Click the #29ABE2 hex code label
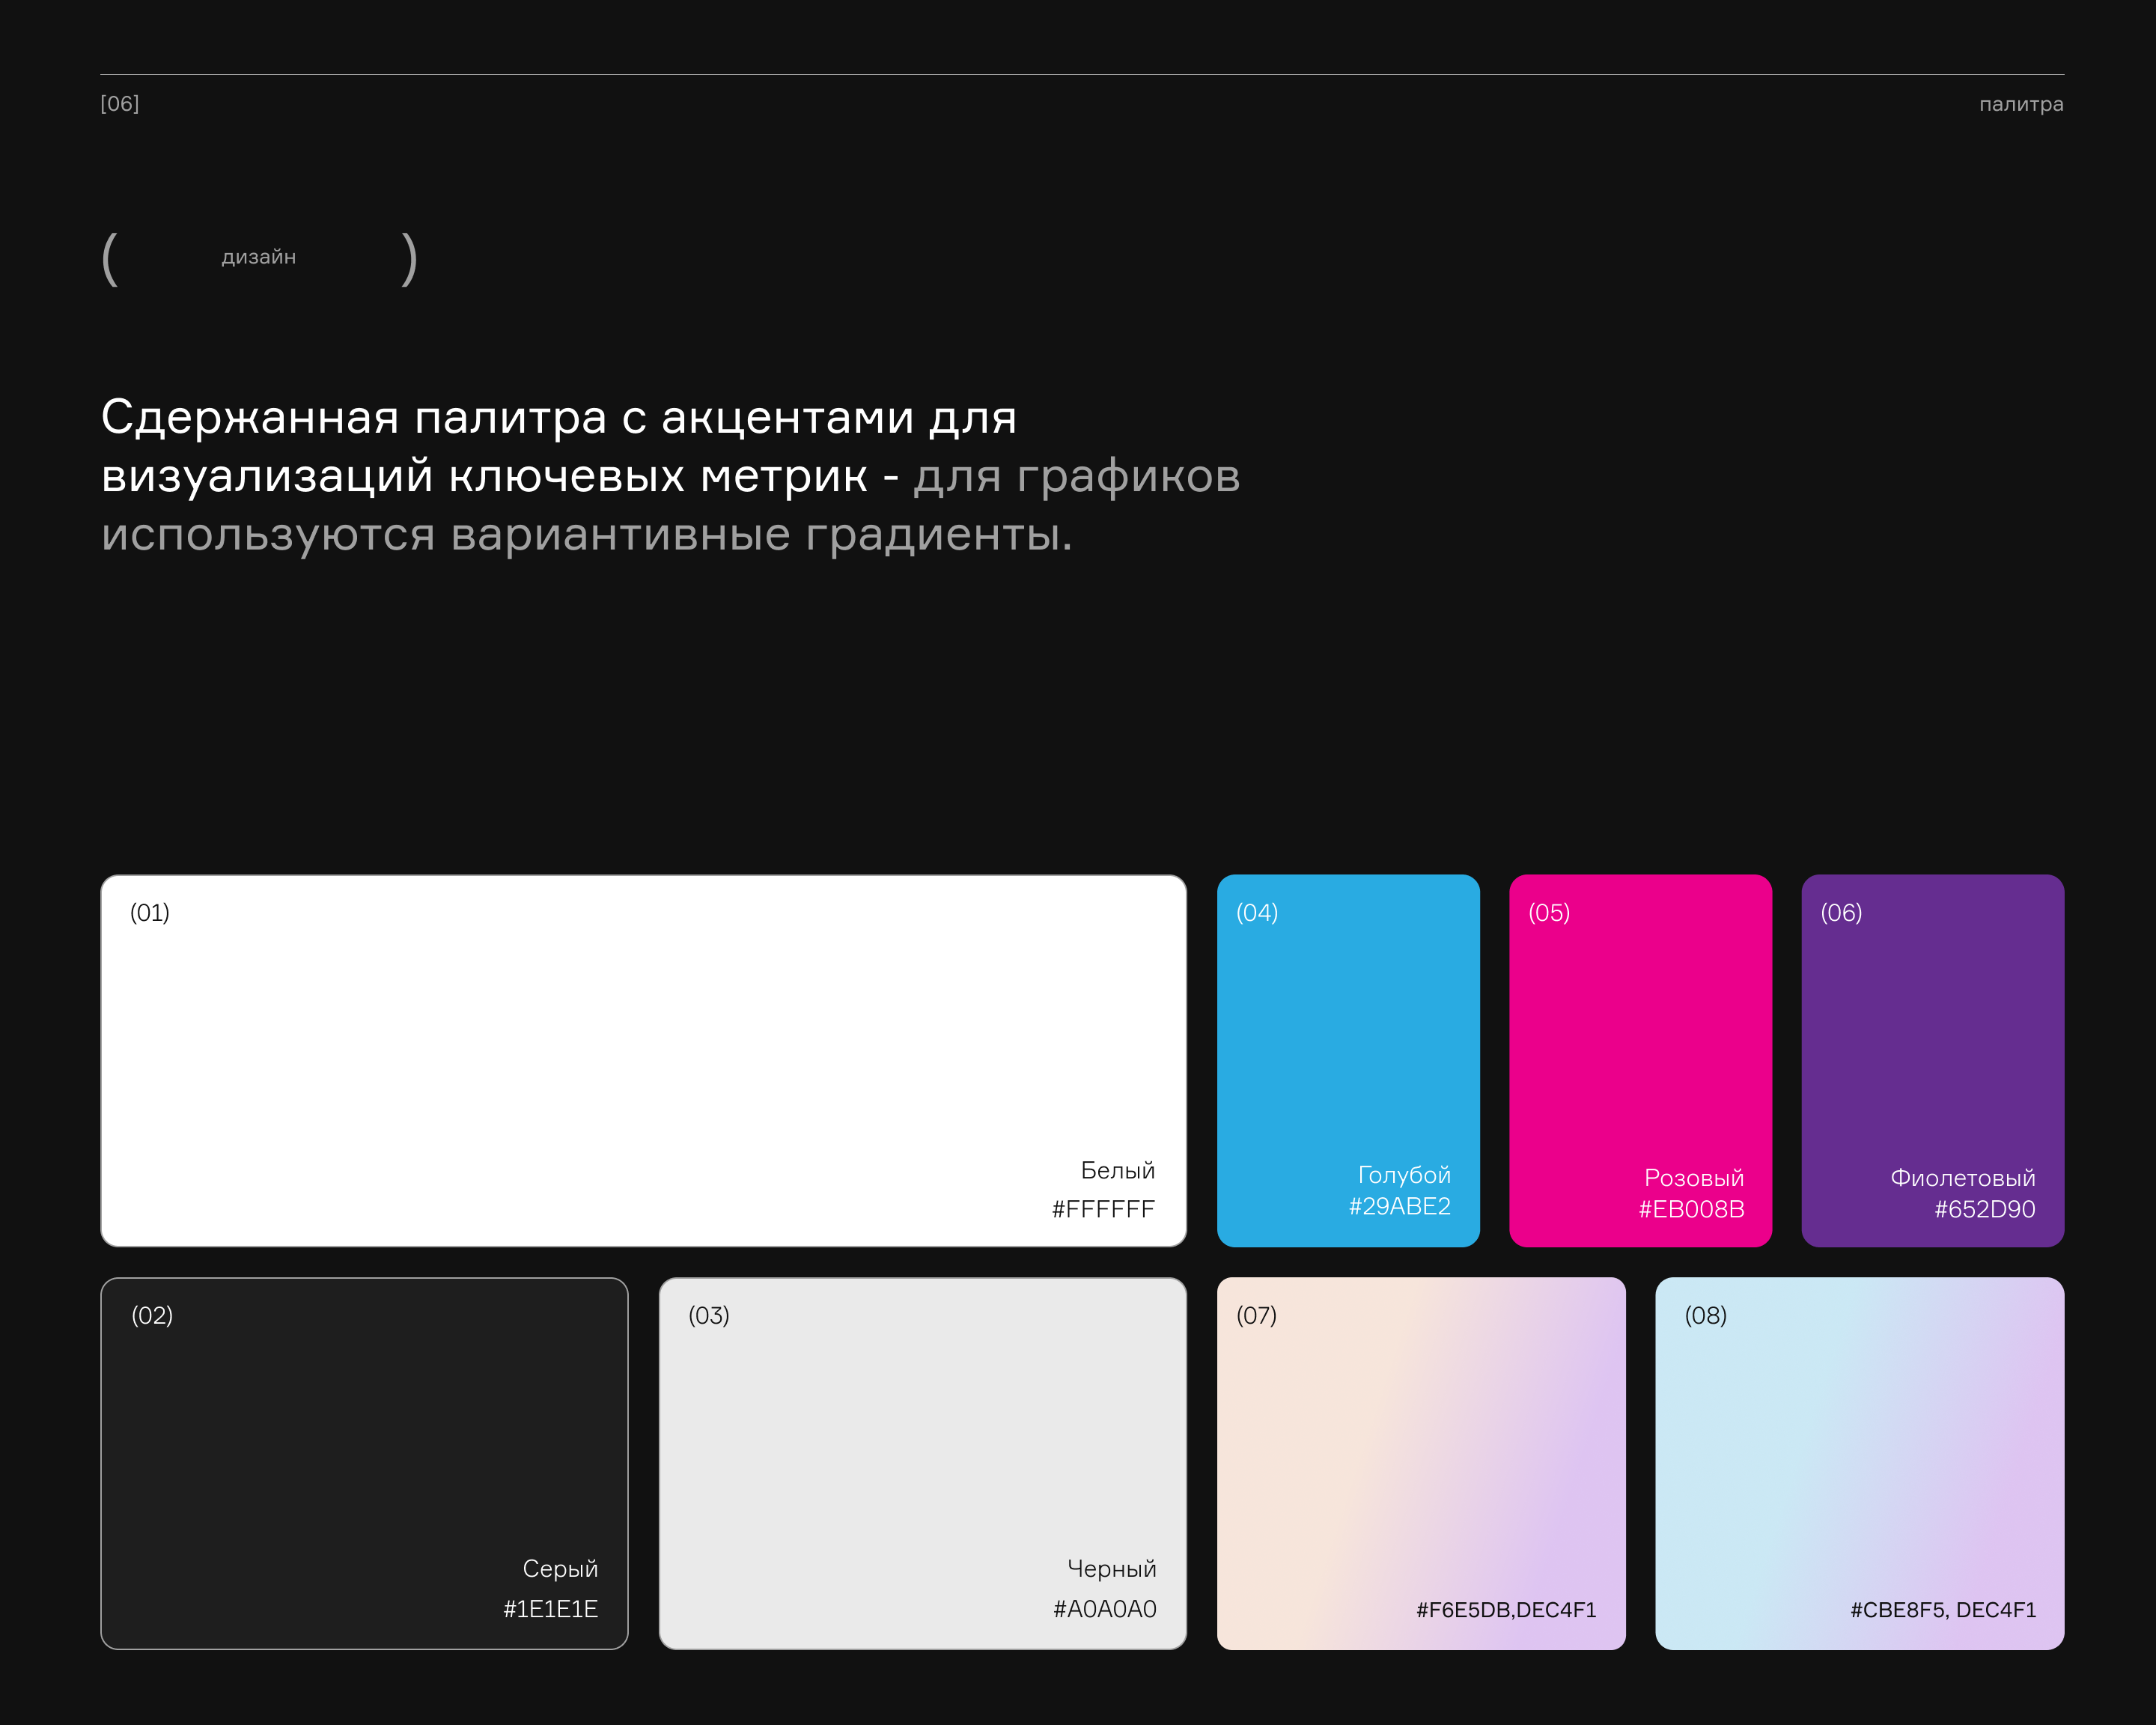 click(x=1399, y=1206)
